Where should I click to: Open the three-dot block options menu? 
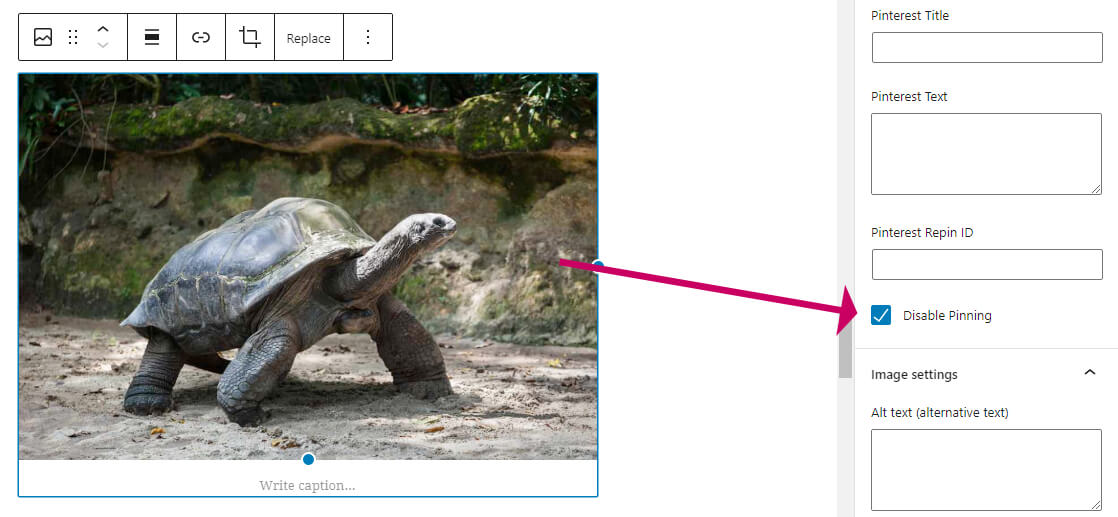pos(367,38)
